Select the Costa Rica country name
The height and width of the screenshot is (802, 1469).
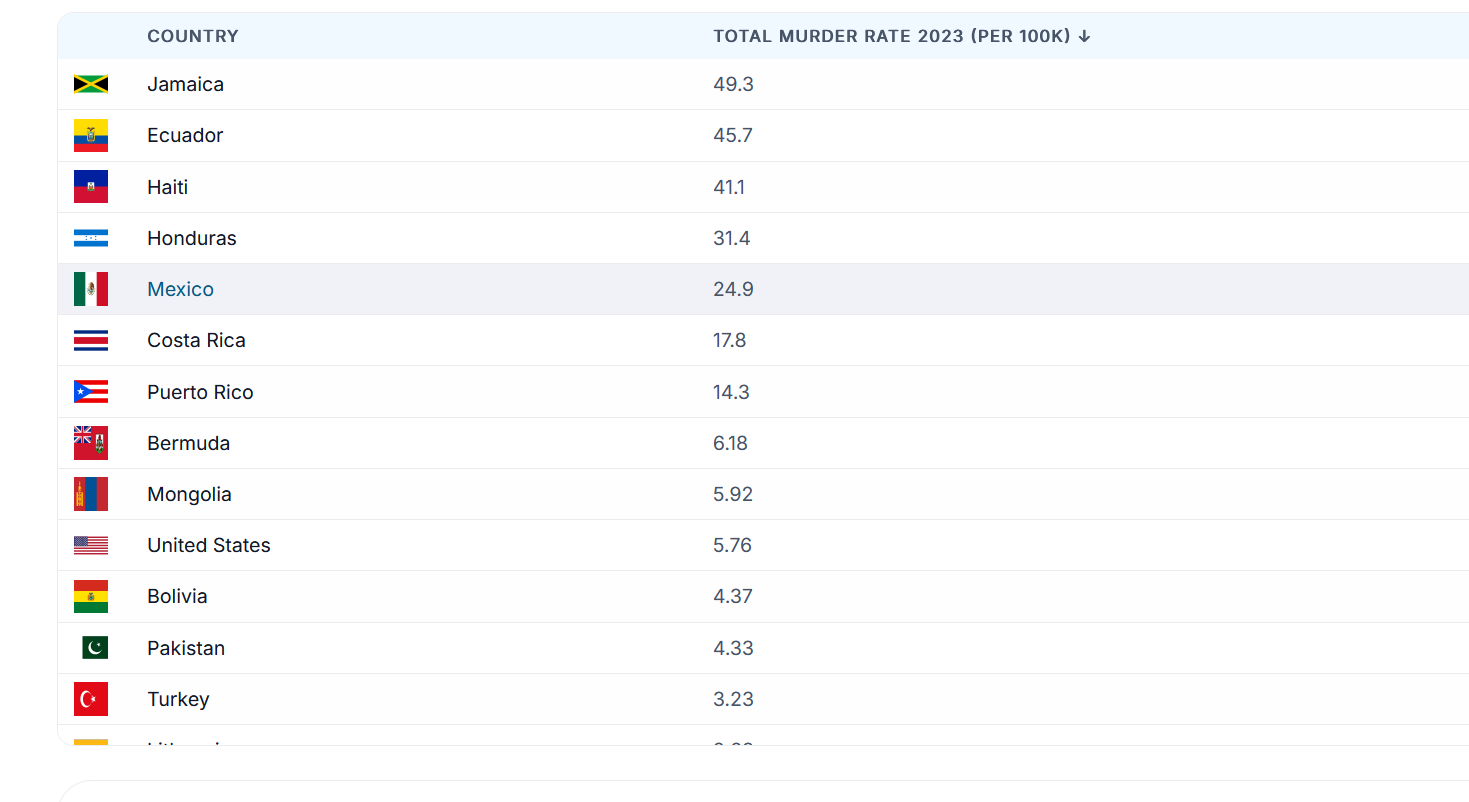click(196, 340)
